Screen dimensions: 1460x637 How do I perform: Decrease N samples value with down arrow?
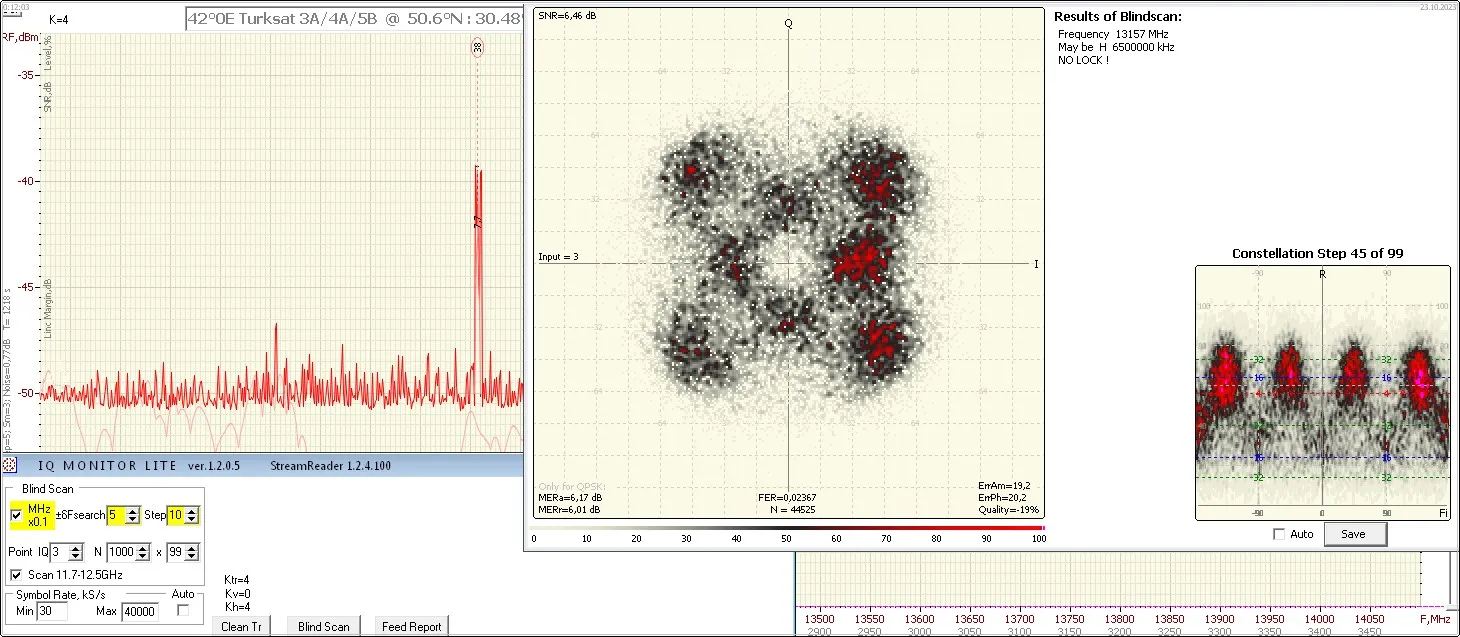143,557
